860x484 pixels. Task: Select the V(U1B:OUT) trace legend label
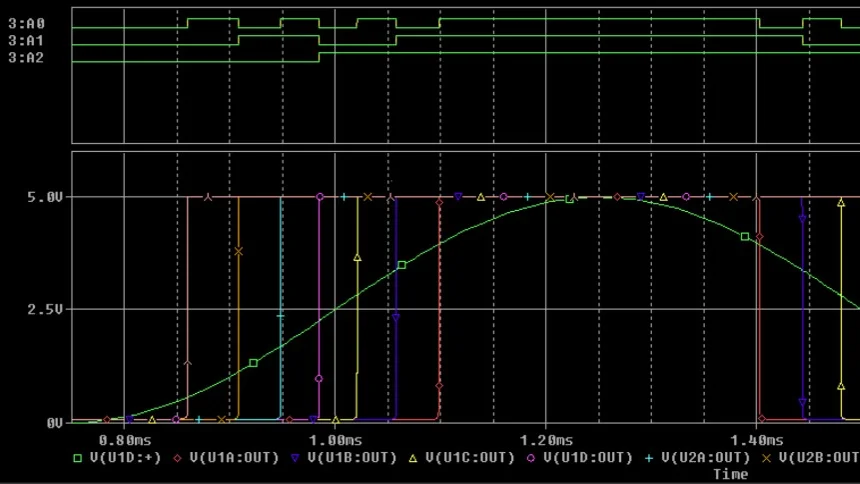coord(352,458)
